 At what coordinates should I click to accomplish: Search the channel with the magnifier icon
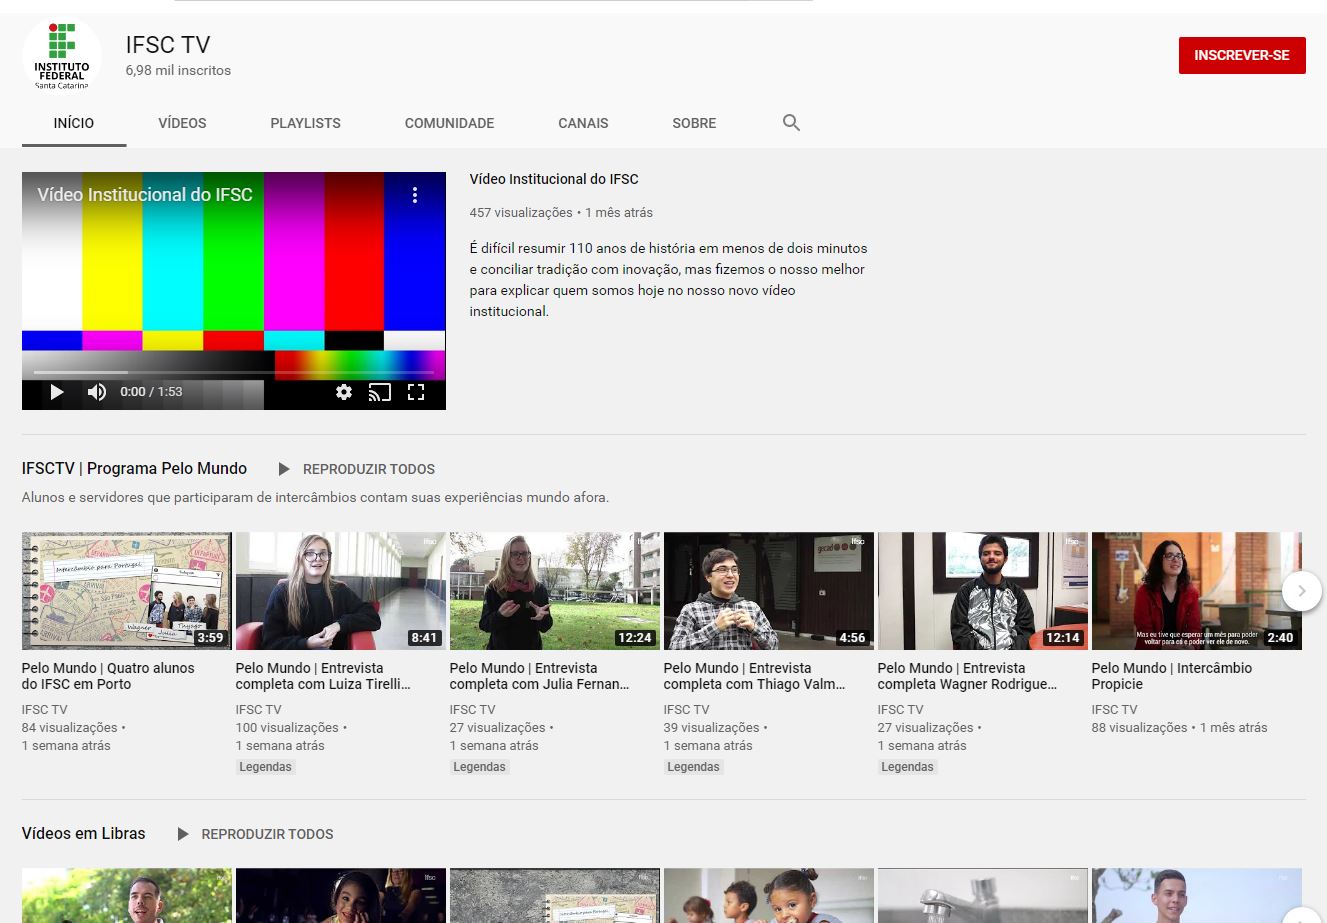click(x=791, y=123)
